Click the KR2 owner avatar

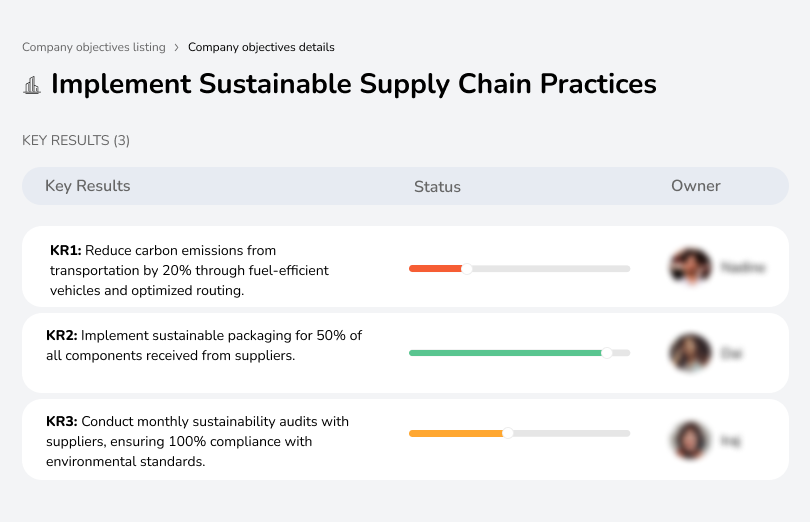pyautogui.click(x=690, y=353)
